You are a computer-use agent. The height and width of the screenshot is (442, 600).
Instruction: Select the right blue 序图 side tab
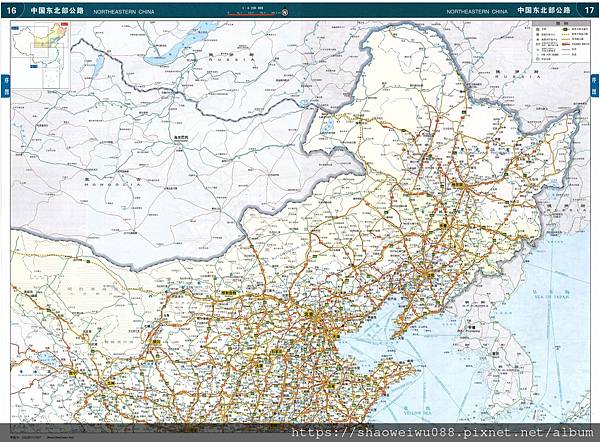[594, 85]
